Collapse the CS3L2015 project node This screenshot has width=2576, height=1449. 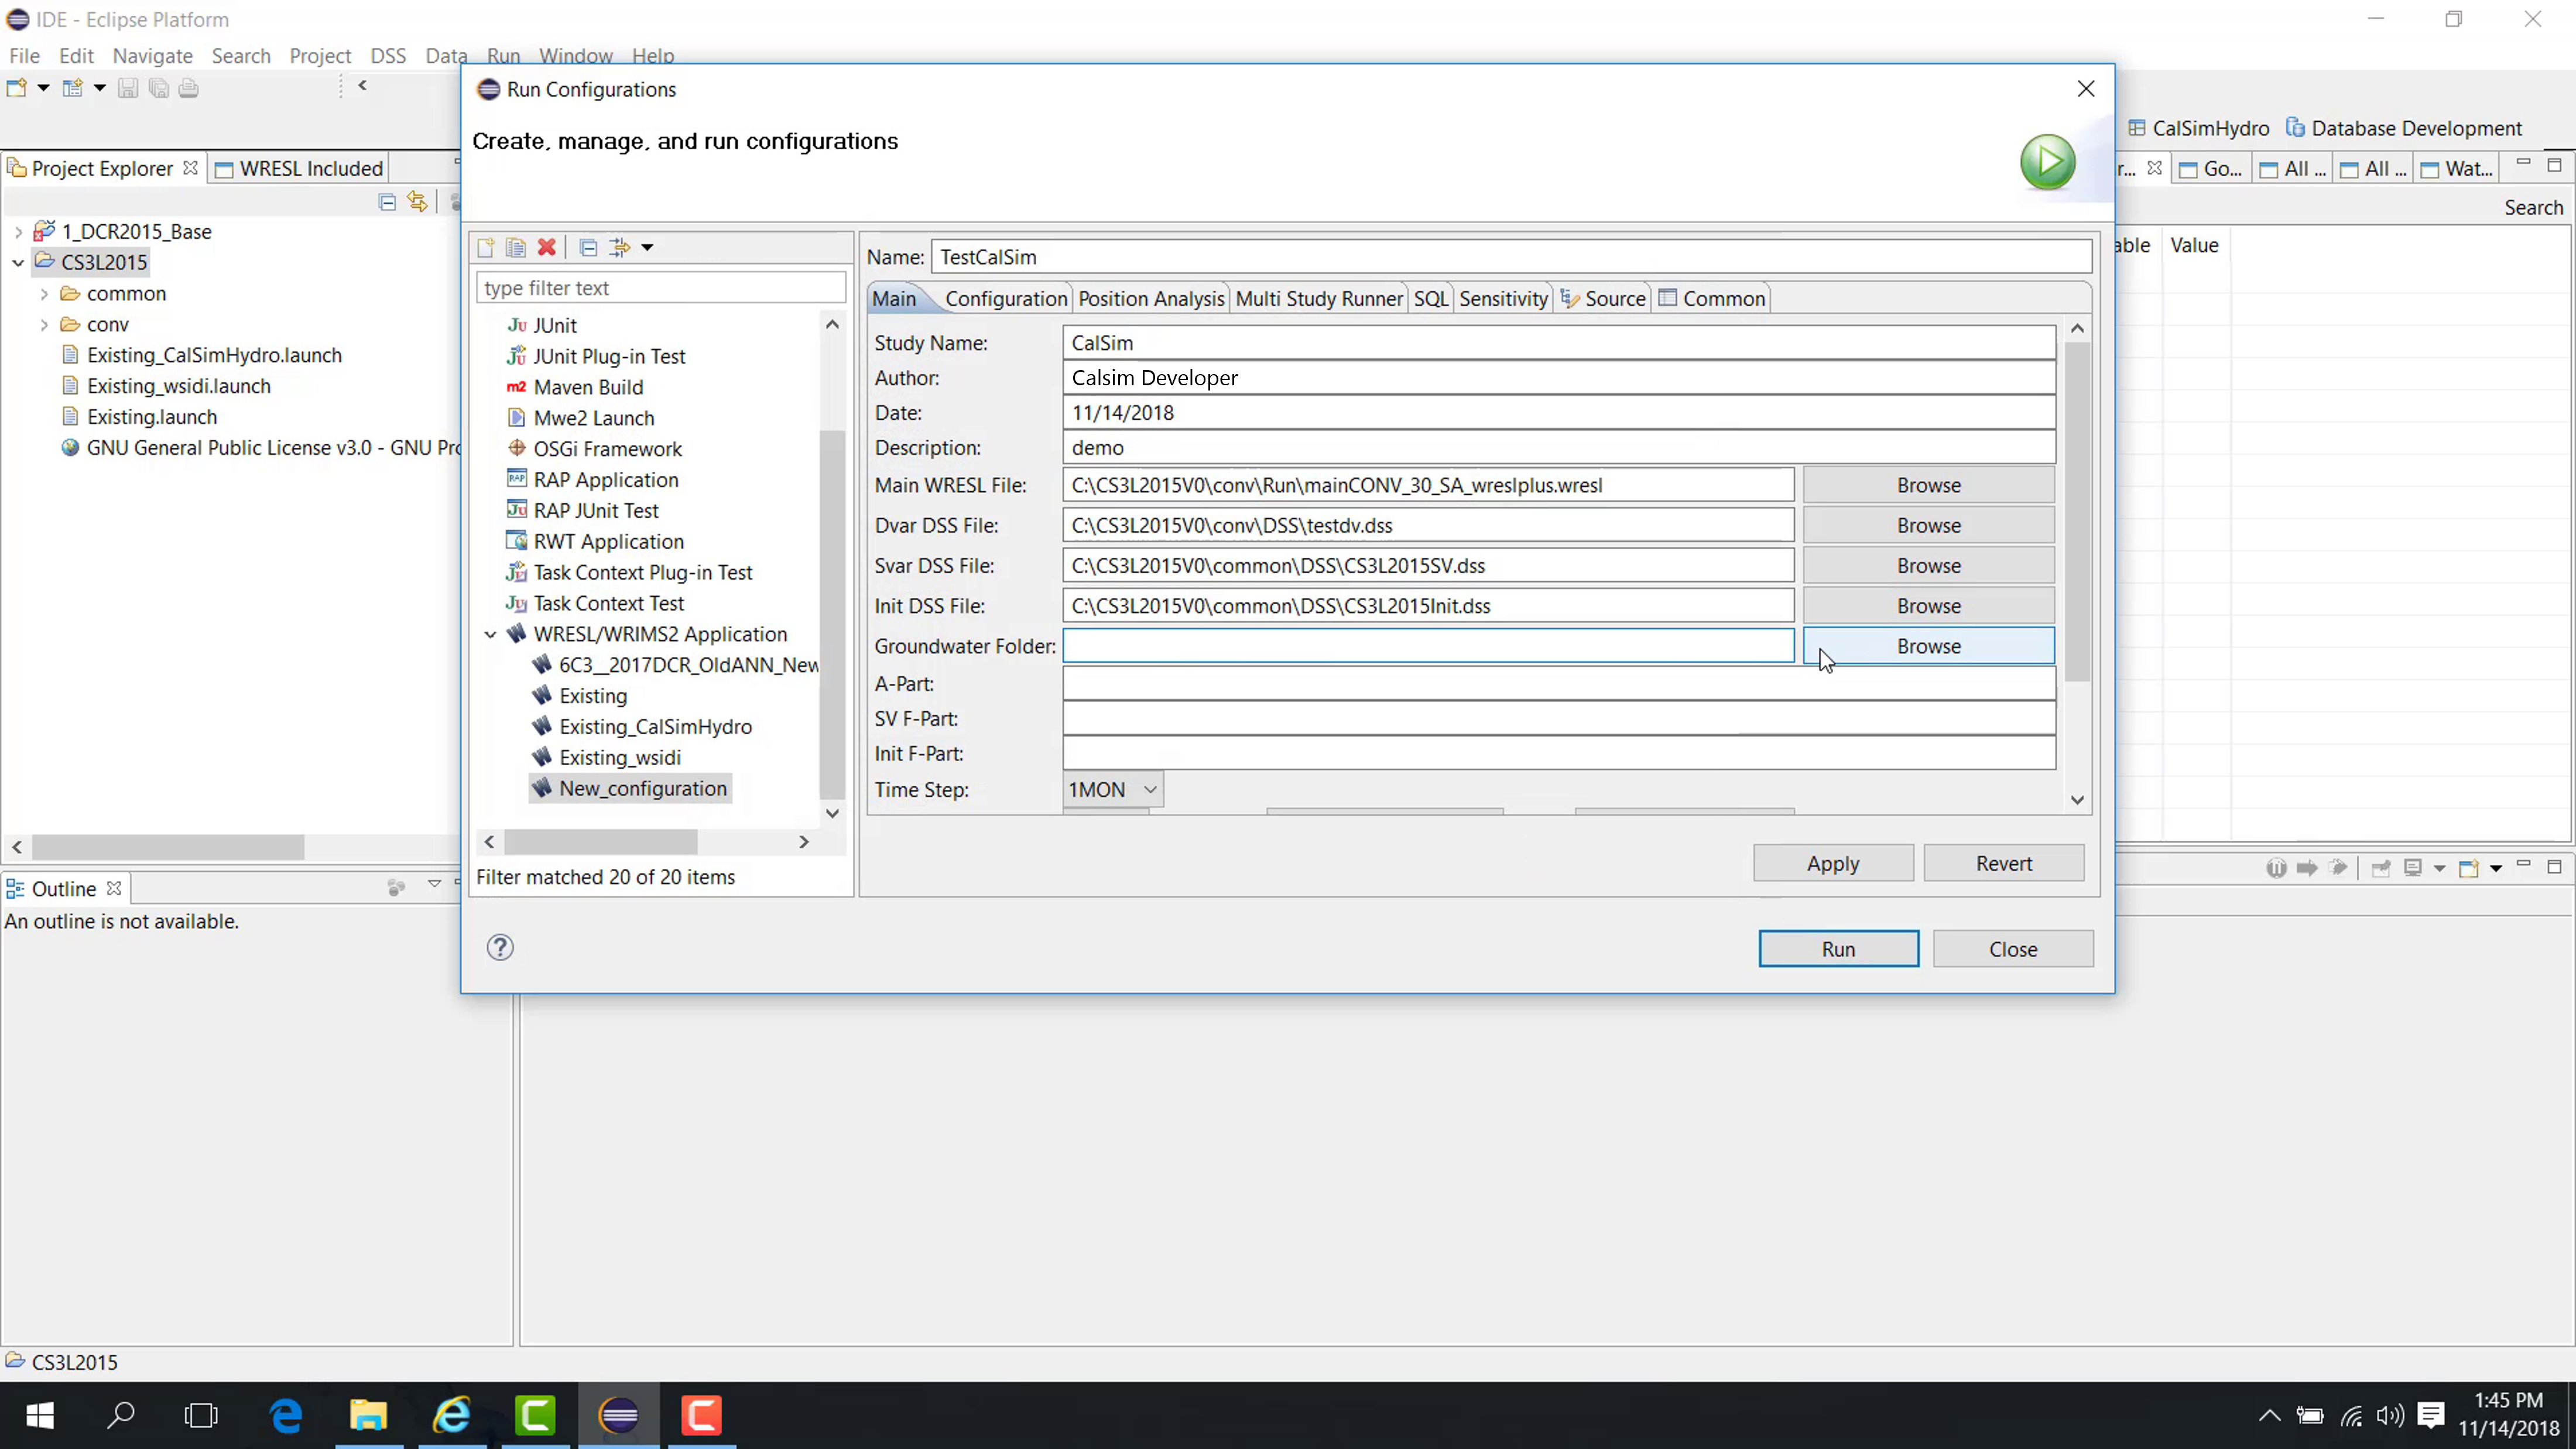click(19, 262)
